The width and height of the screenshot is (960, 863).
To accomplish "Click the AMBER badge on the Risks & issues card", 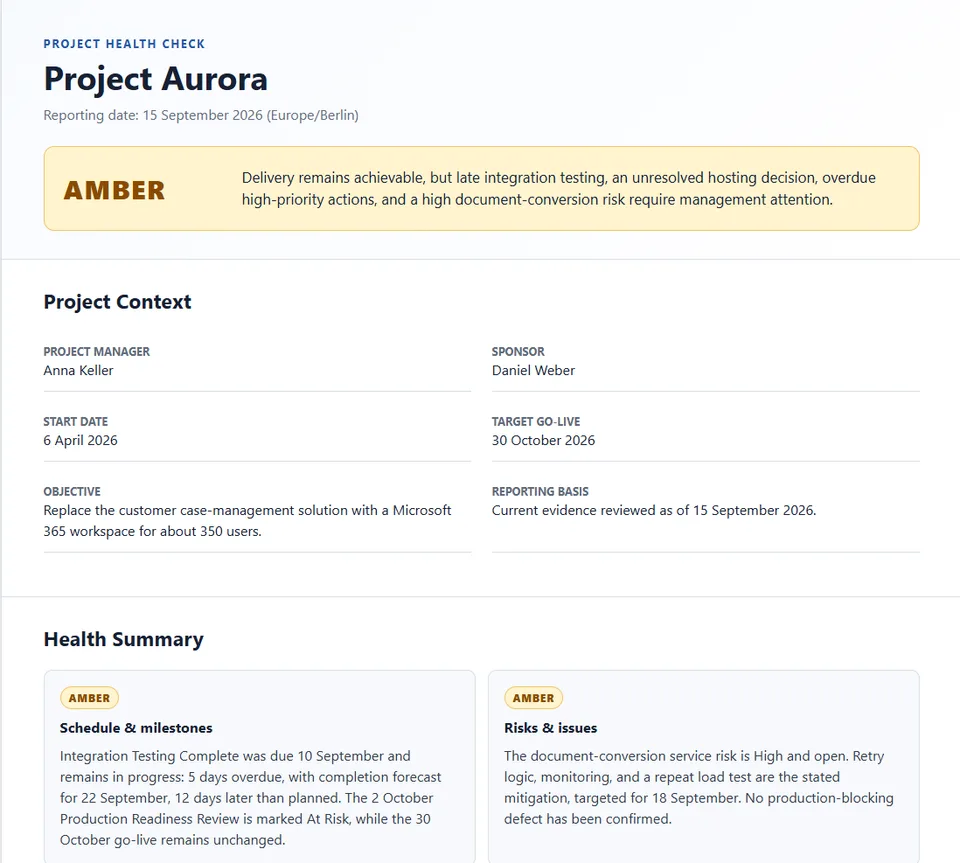I will (x=533, y=698).
